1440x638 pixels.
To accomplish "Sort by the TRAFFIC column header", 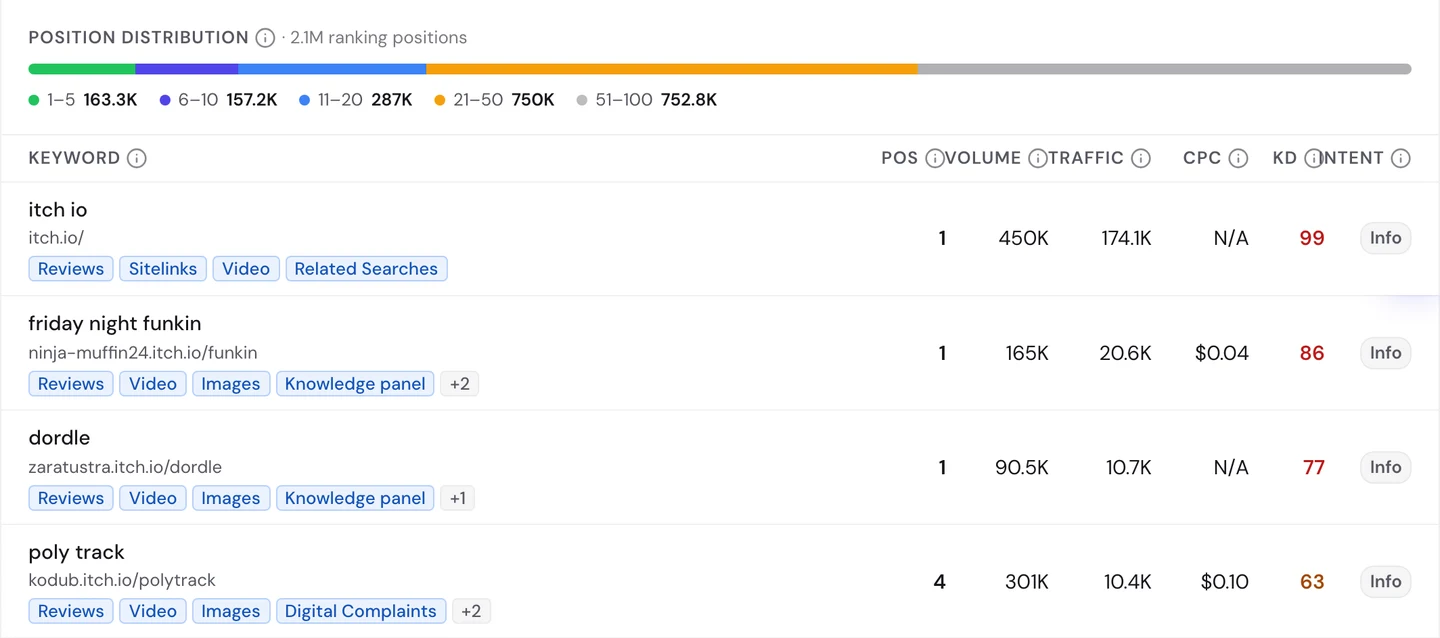I will 1087,158.
